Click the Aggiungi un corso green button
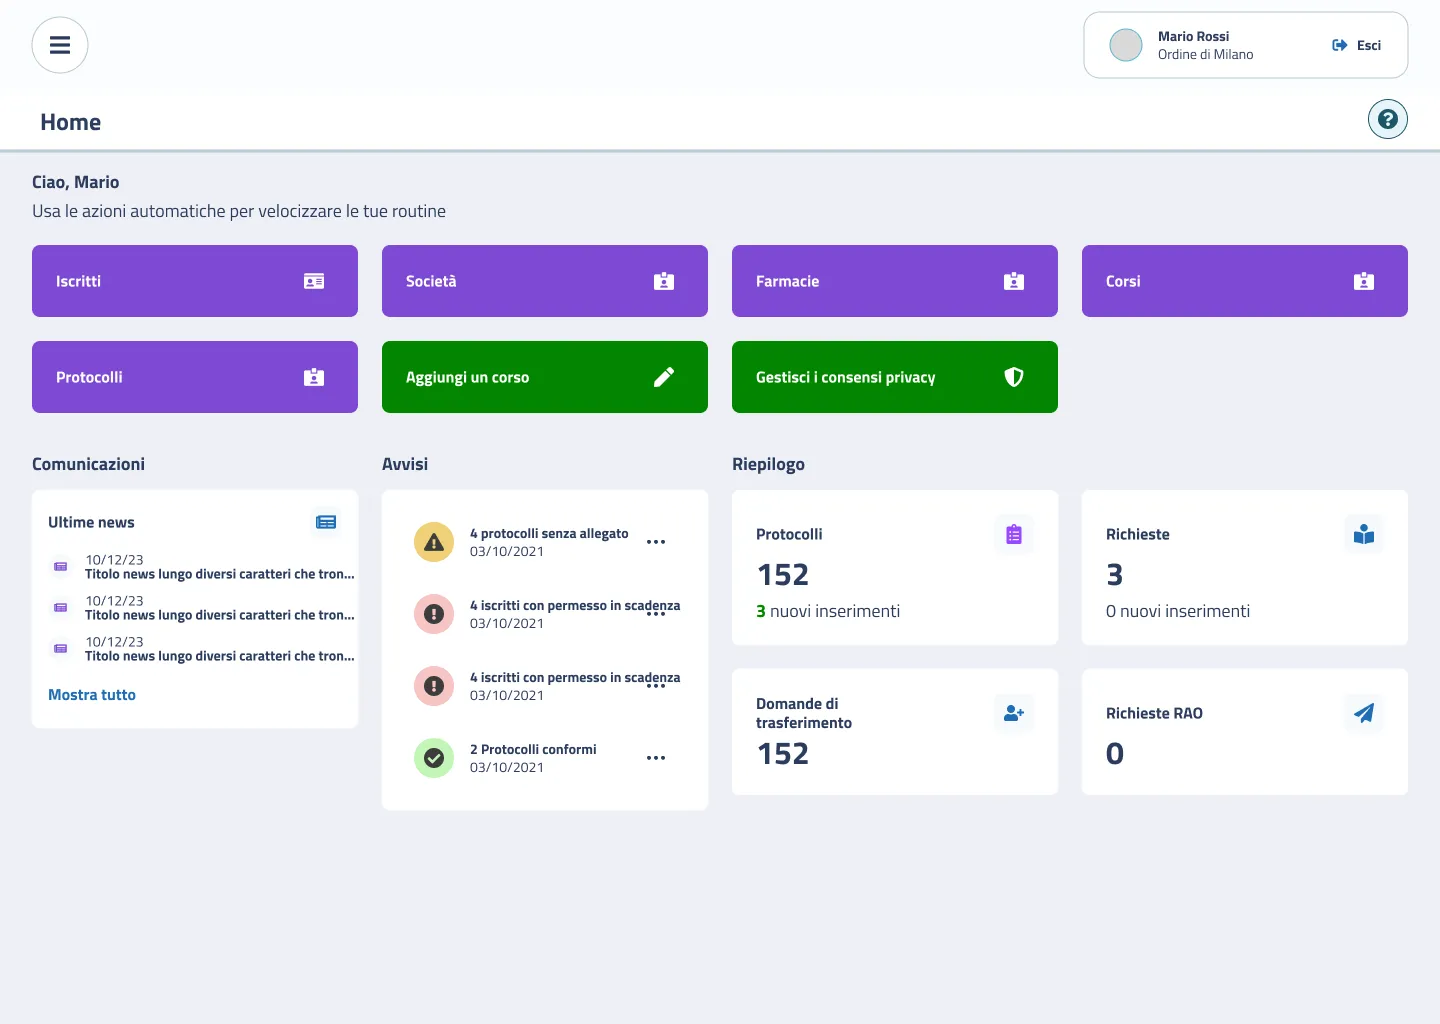 click(545, 377)
